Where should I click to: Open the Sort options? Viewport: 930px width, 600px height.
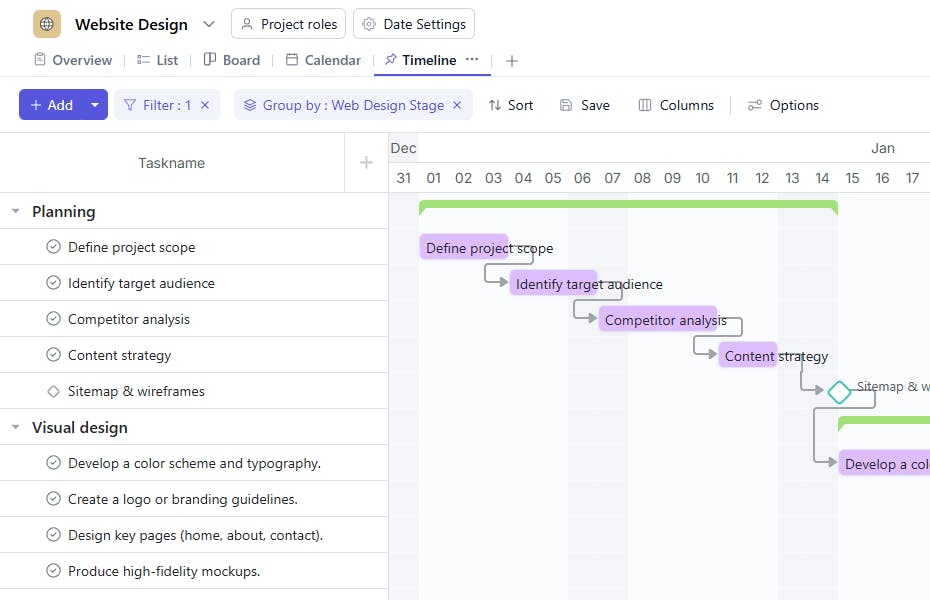[x=510, y=105]
